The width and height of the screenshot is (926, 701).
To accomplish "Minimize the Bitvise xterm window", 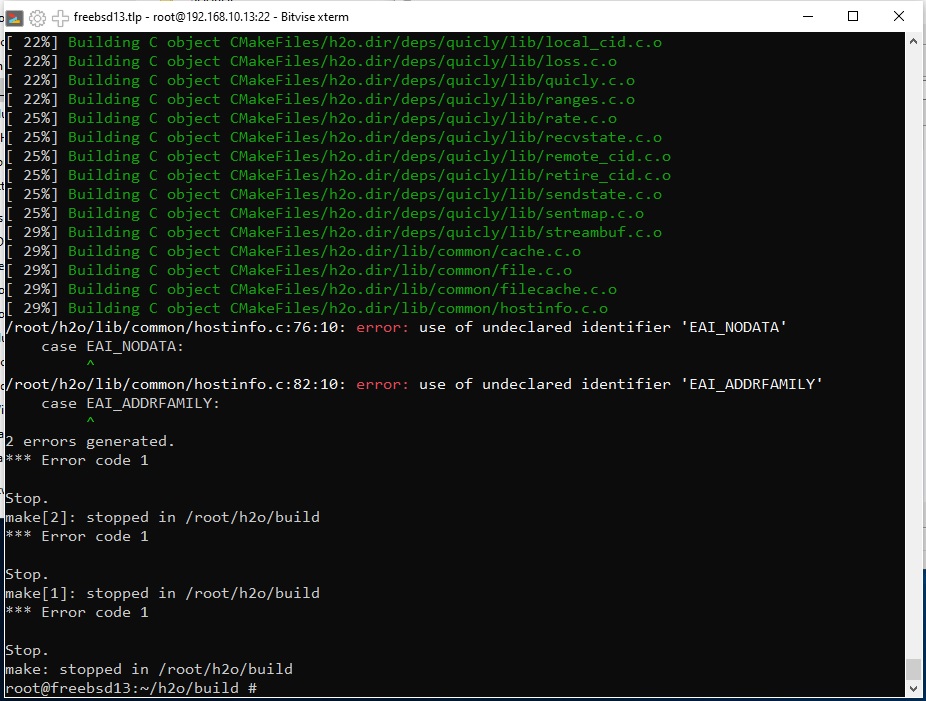I will (x=808, y=17).
